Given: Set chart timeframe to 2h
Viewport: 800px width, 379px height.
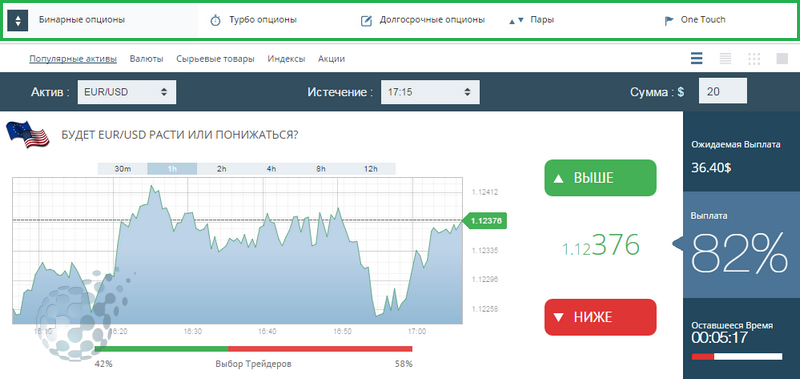Looking at the screenshot, I should pos(221,169).
